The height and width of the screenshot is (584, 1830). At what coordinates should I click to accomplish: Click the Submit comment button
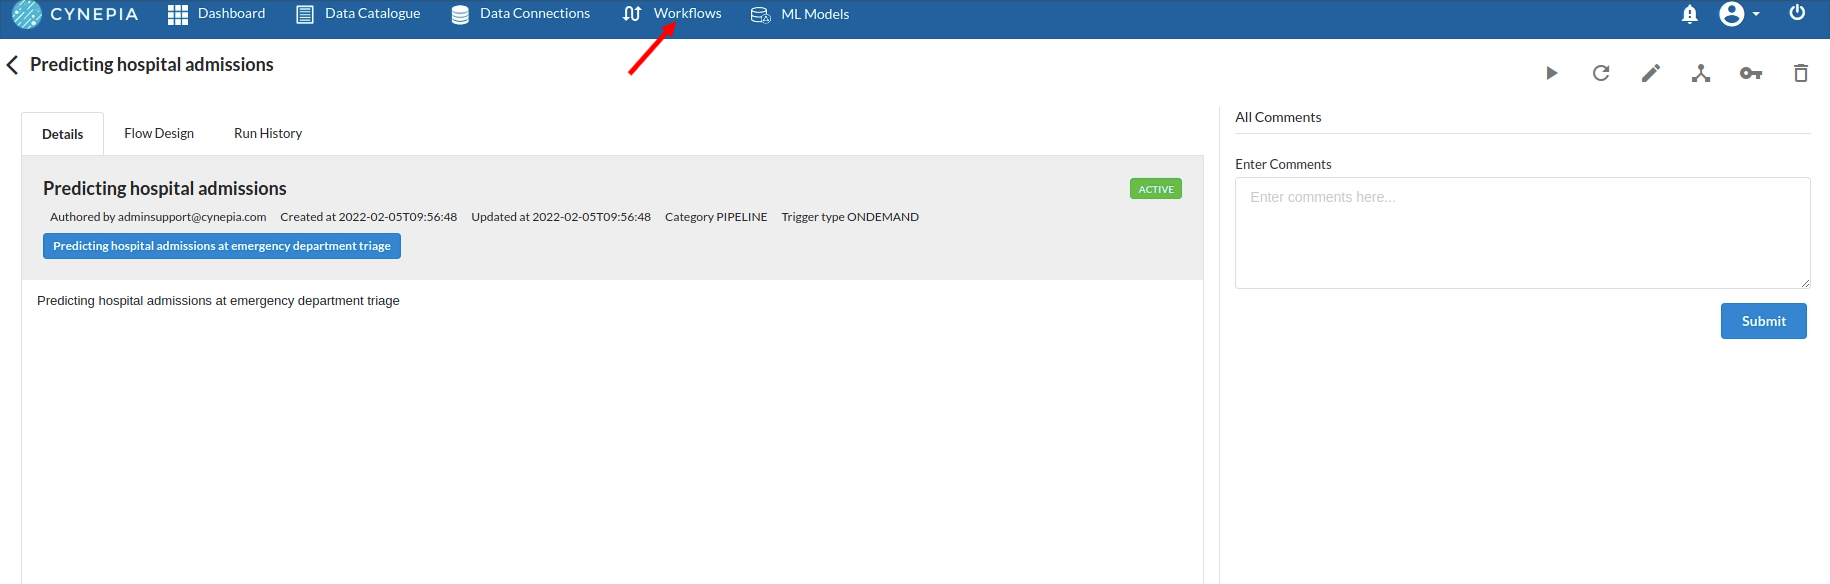point(1763,321)
